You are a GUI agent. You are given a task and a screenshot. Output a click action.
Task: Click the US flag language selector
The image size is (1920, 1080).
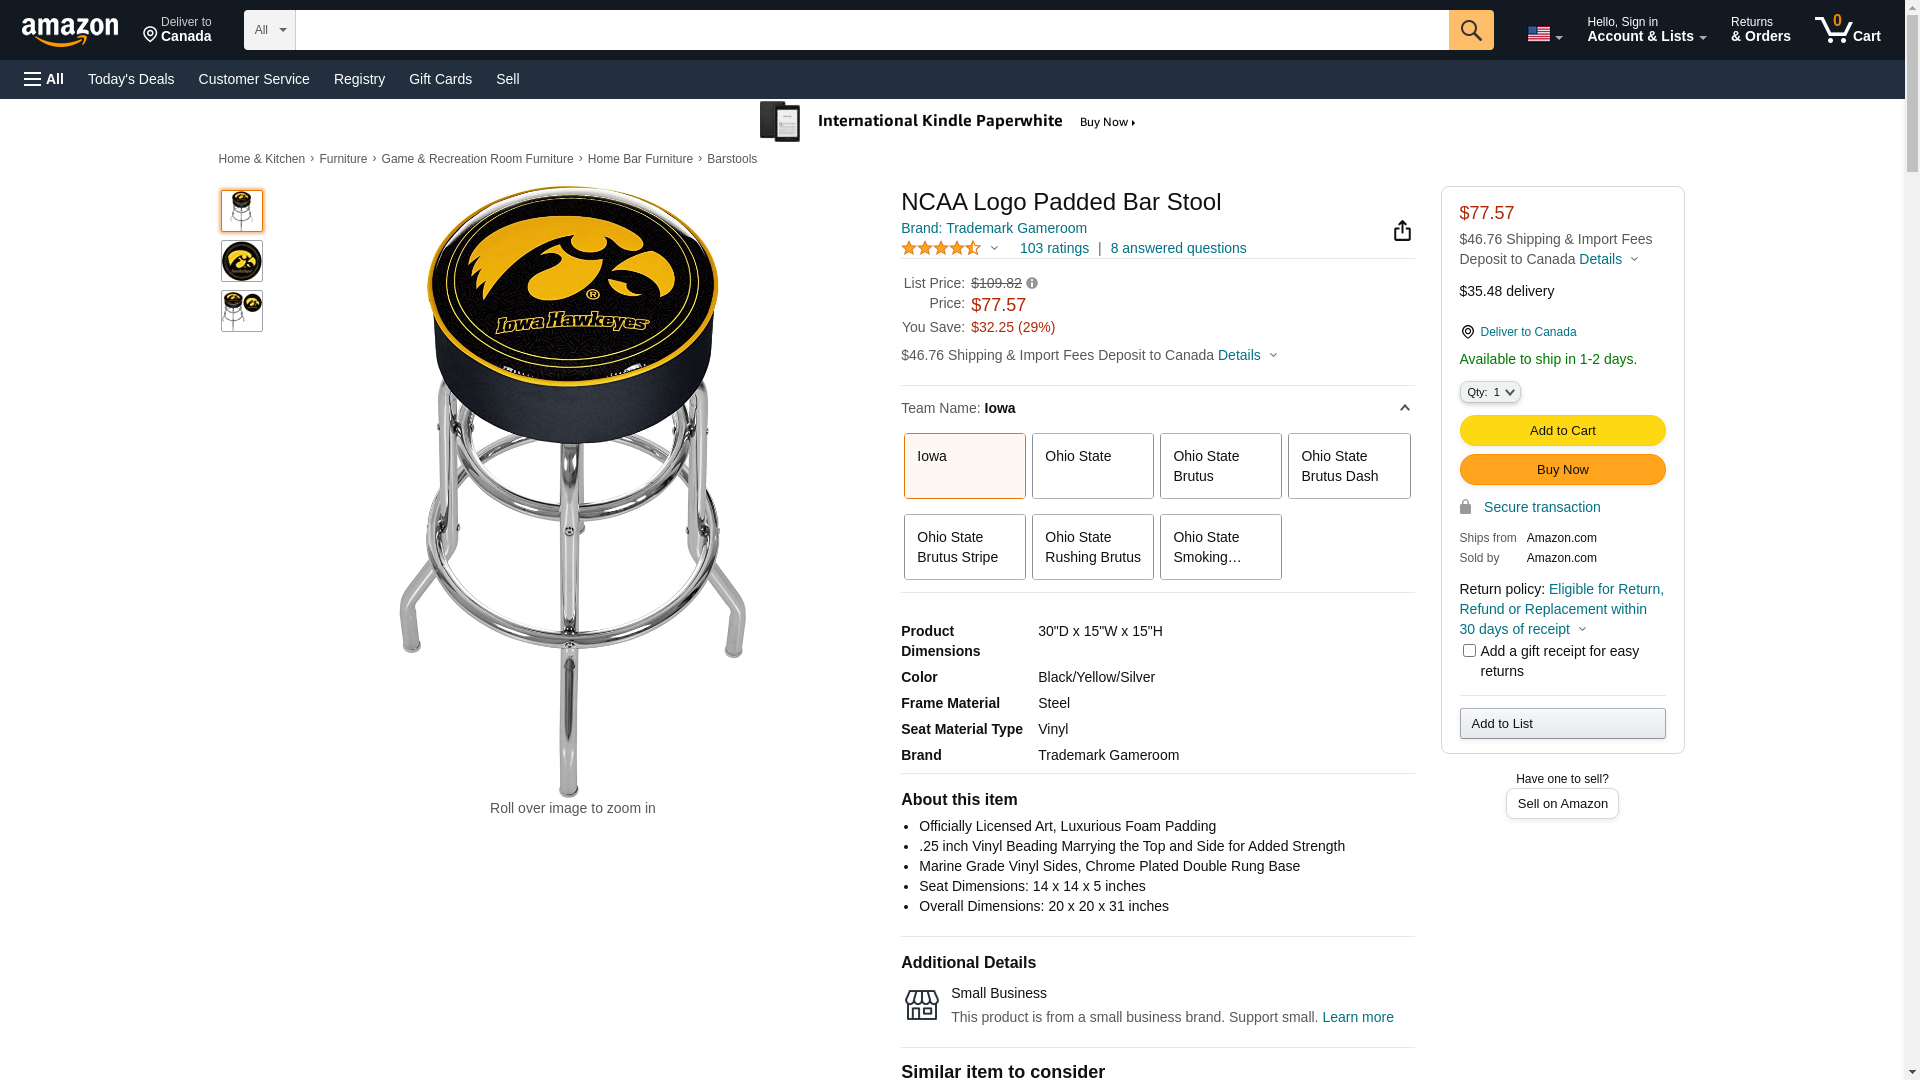(x=1544, y=34)
